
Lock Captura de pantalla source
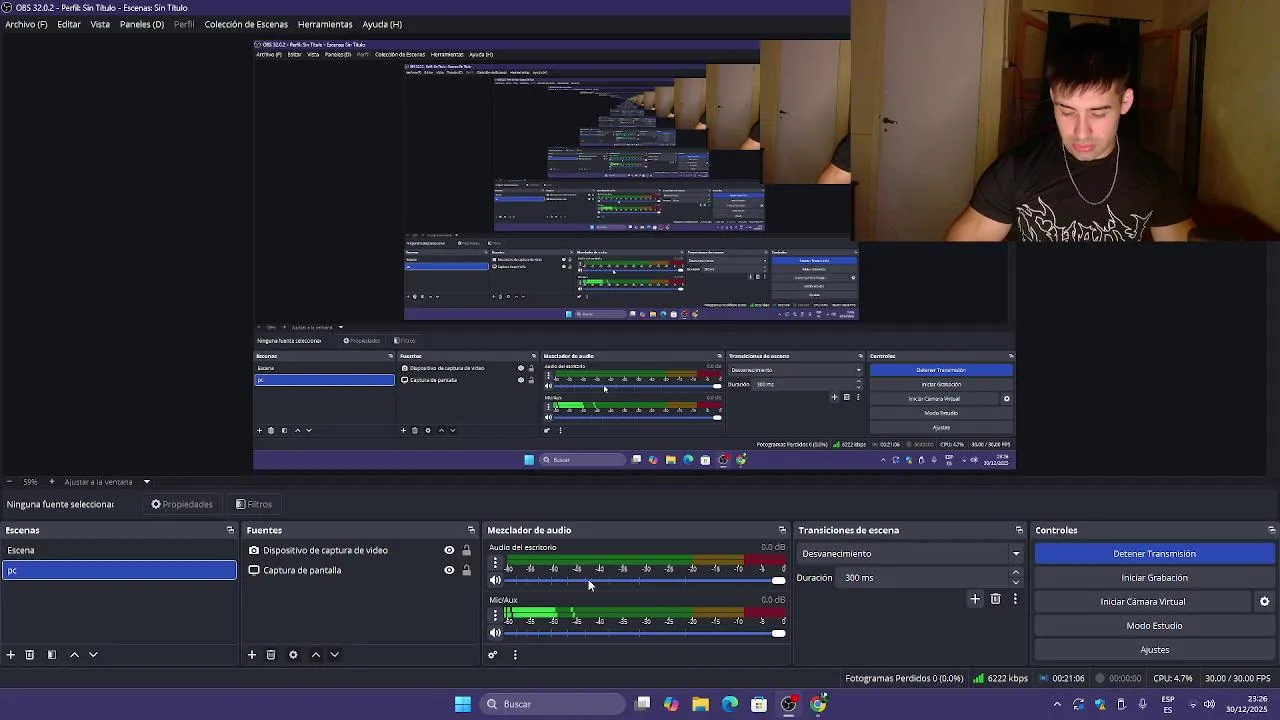(x=466, y=570)
